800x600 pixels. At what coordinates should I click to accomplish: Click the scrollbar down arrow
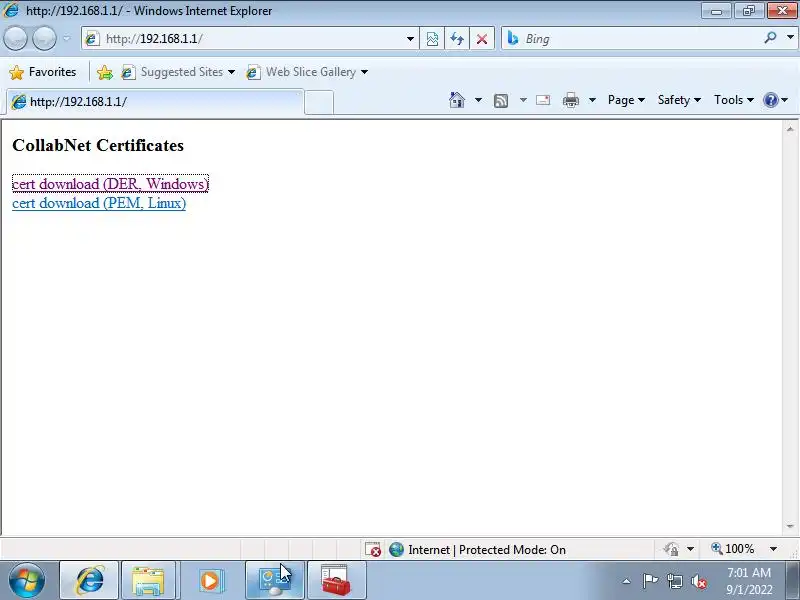(x=790, y=526)
